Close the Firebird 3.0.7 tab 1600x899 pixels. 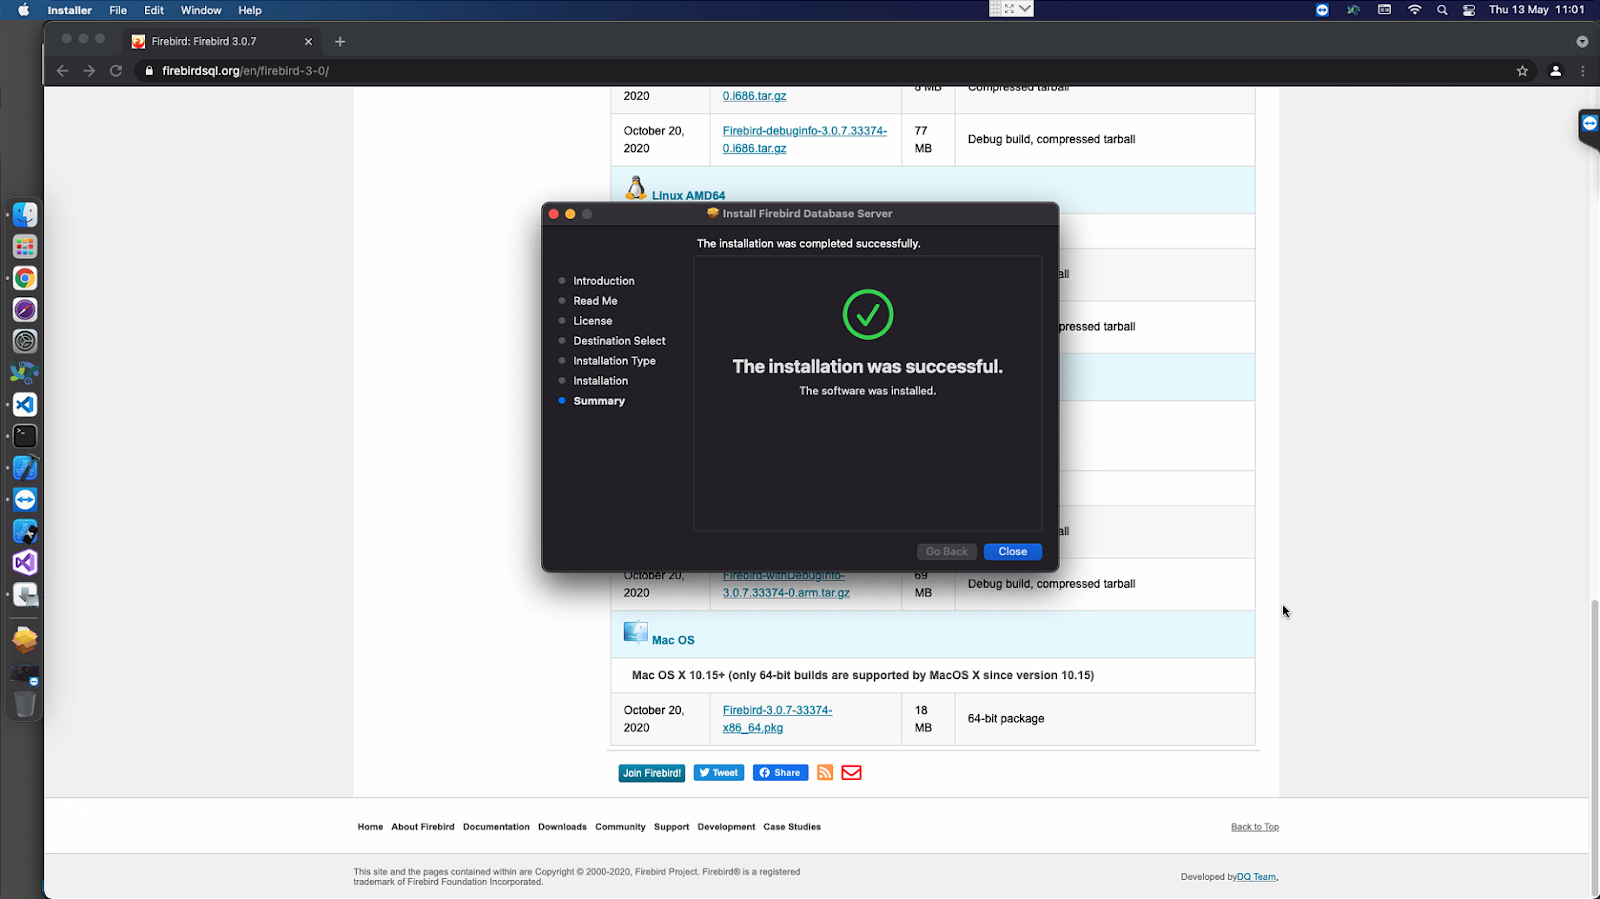pyautogui.click(x=308, y=42)
